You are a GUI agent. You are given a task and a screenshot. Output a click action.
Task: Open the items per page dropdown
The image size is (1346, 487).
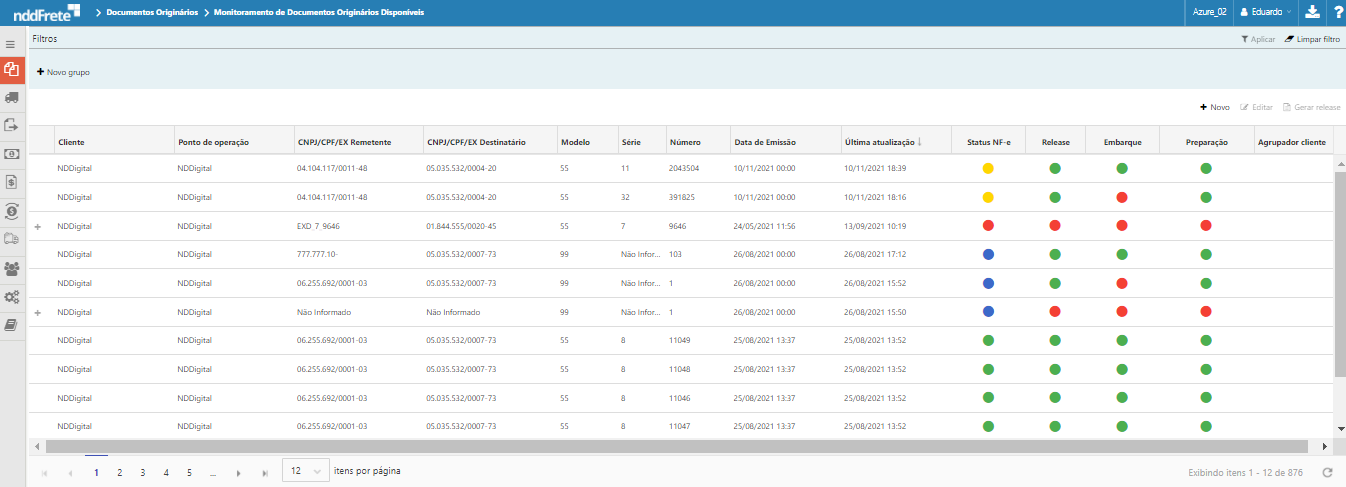pos(305,471)
